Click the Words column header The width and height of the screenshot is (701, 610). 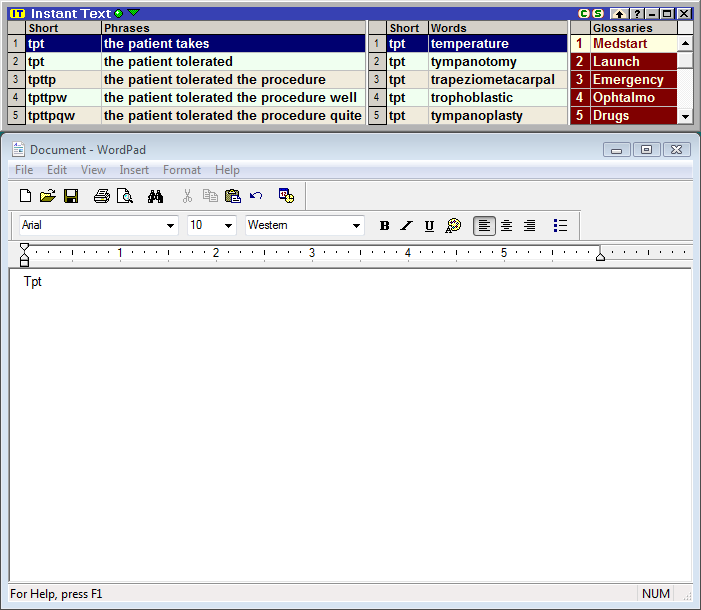[x=498, y=28]
